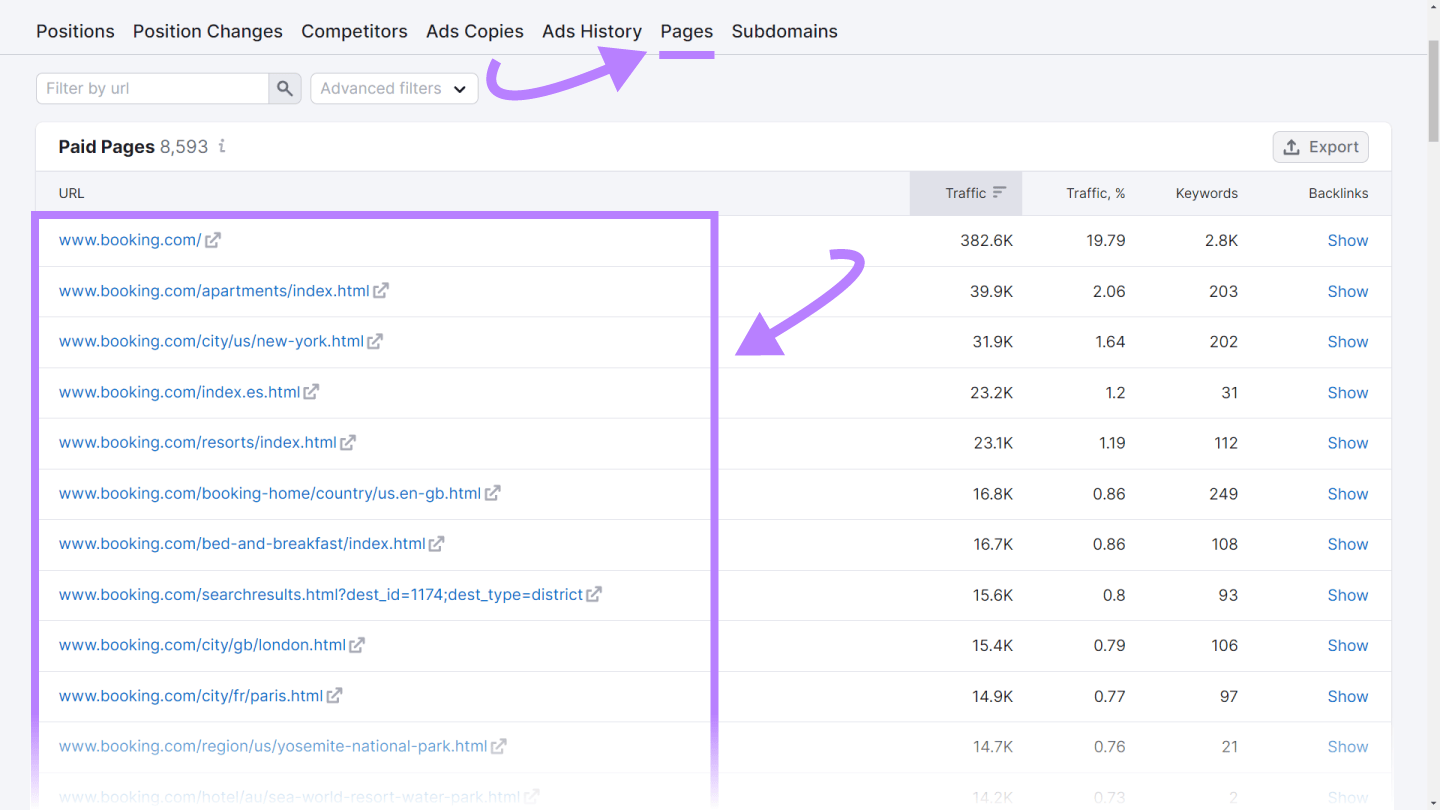Click the upload icon inside the Export button
This screenshot has height=810, width=1440.
[x=1289, y=146]
